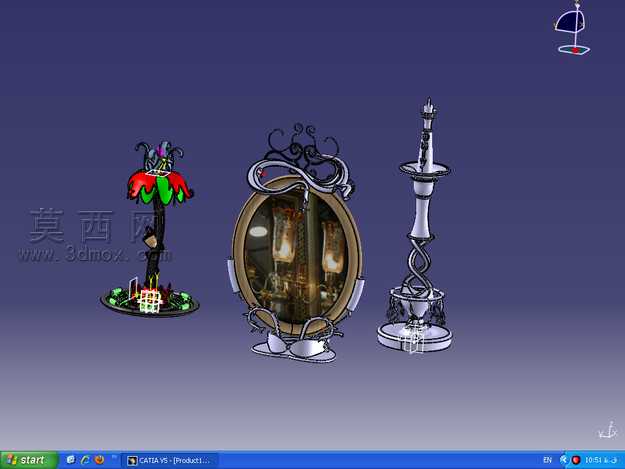The width and height of the screenshot is (625, 469).
Task: Open Internet Explorer from quick launch
Action: [x=85, y=460]
